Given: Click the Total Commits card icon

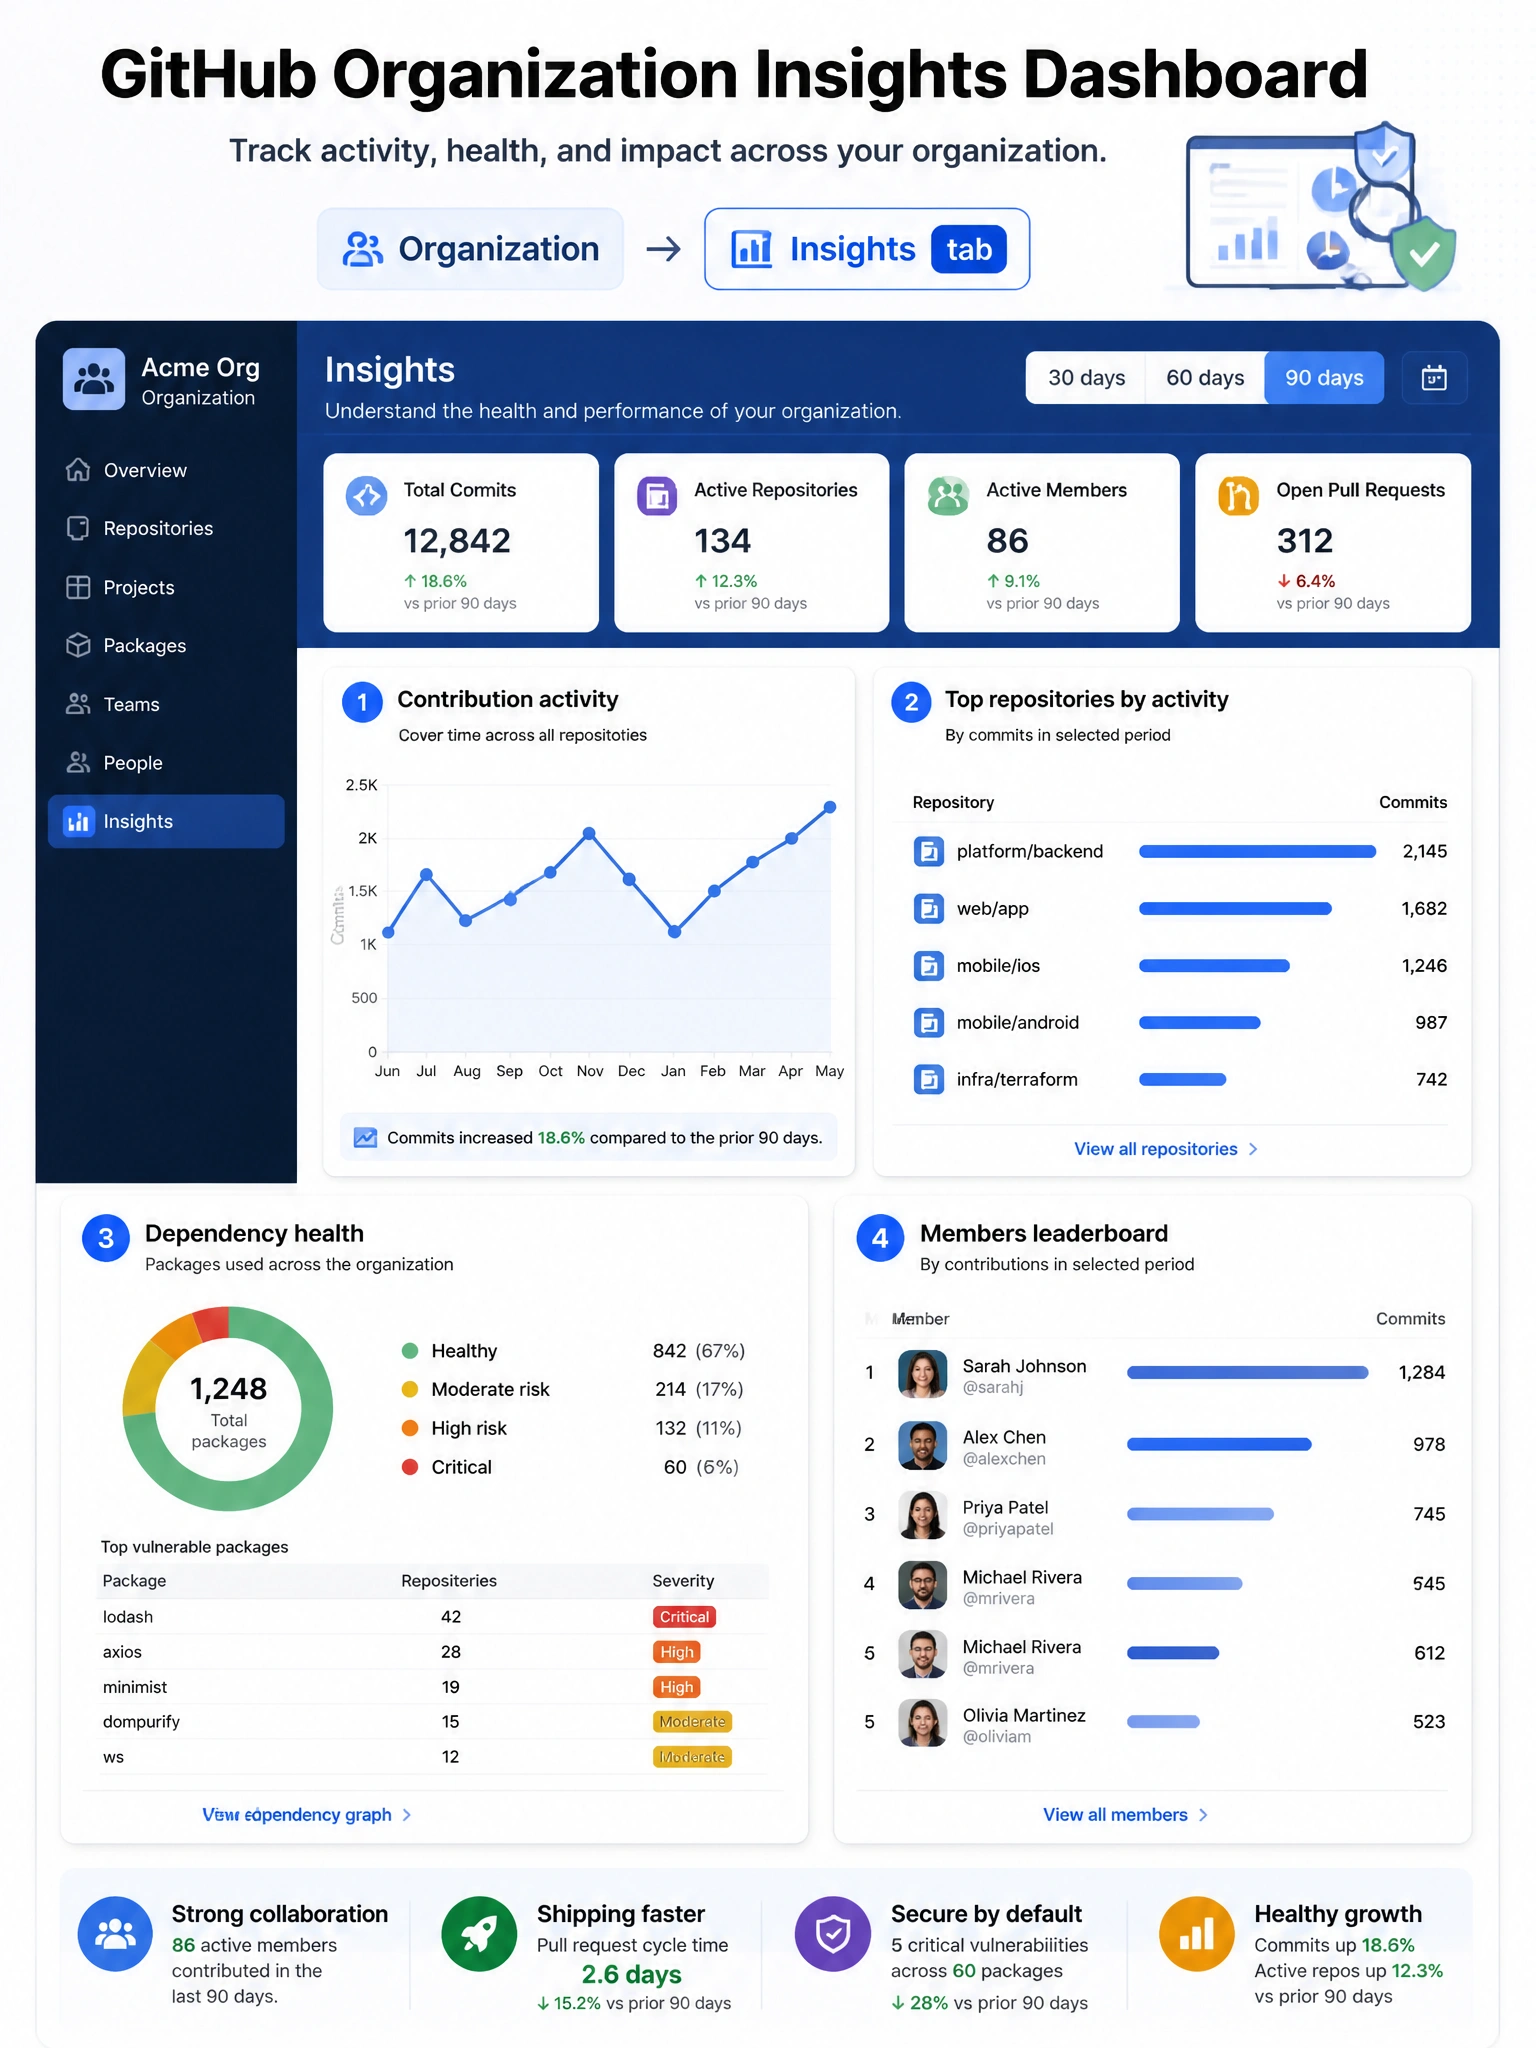Looking at the screenshot, I should point(366,496).
